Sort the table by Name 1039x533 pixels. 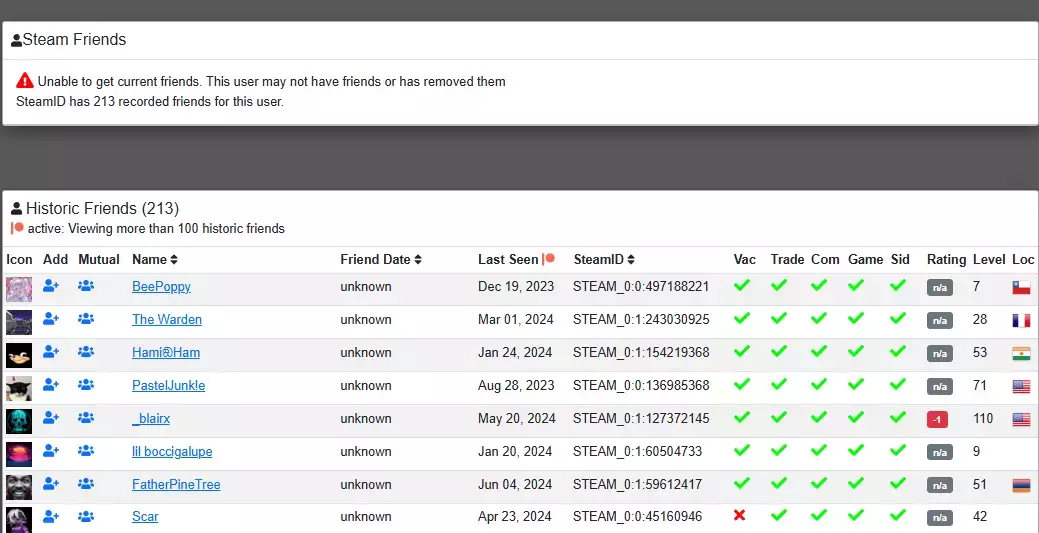click(154, 259)
